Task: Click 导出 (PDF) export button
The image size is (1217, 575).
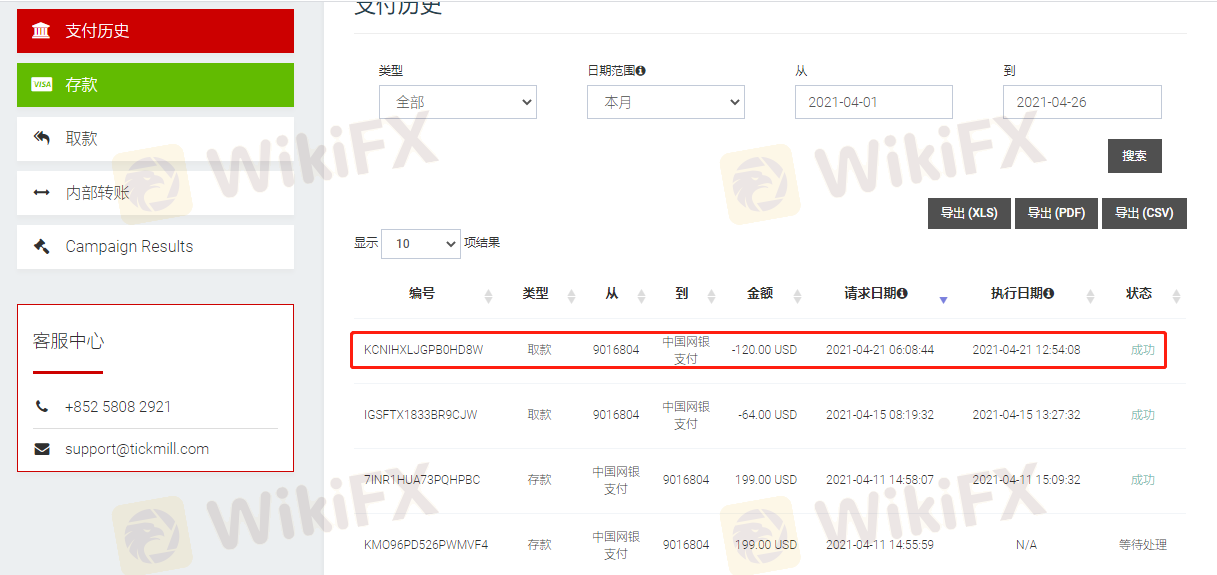Action: tap(1056, 213)
